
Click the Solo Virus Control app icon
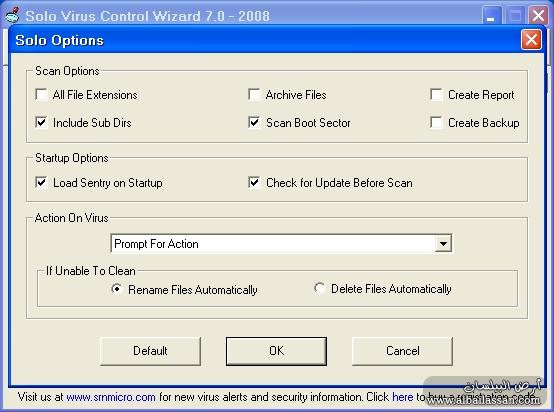click(x=12, y=15)
